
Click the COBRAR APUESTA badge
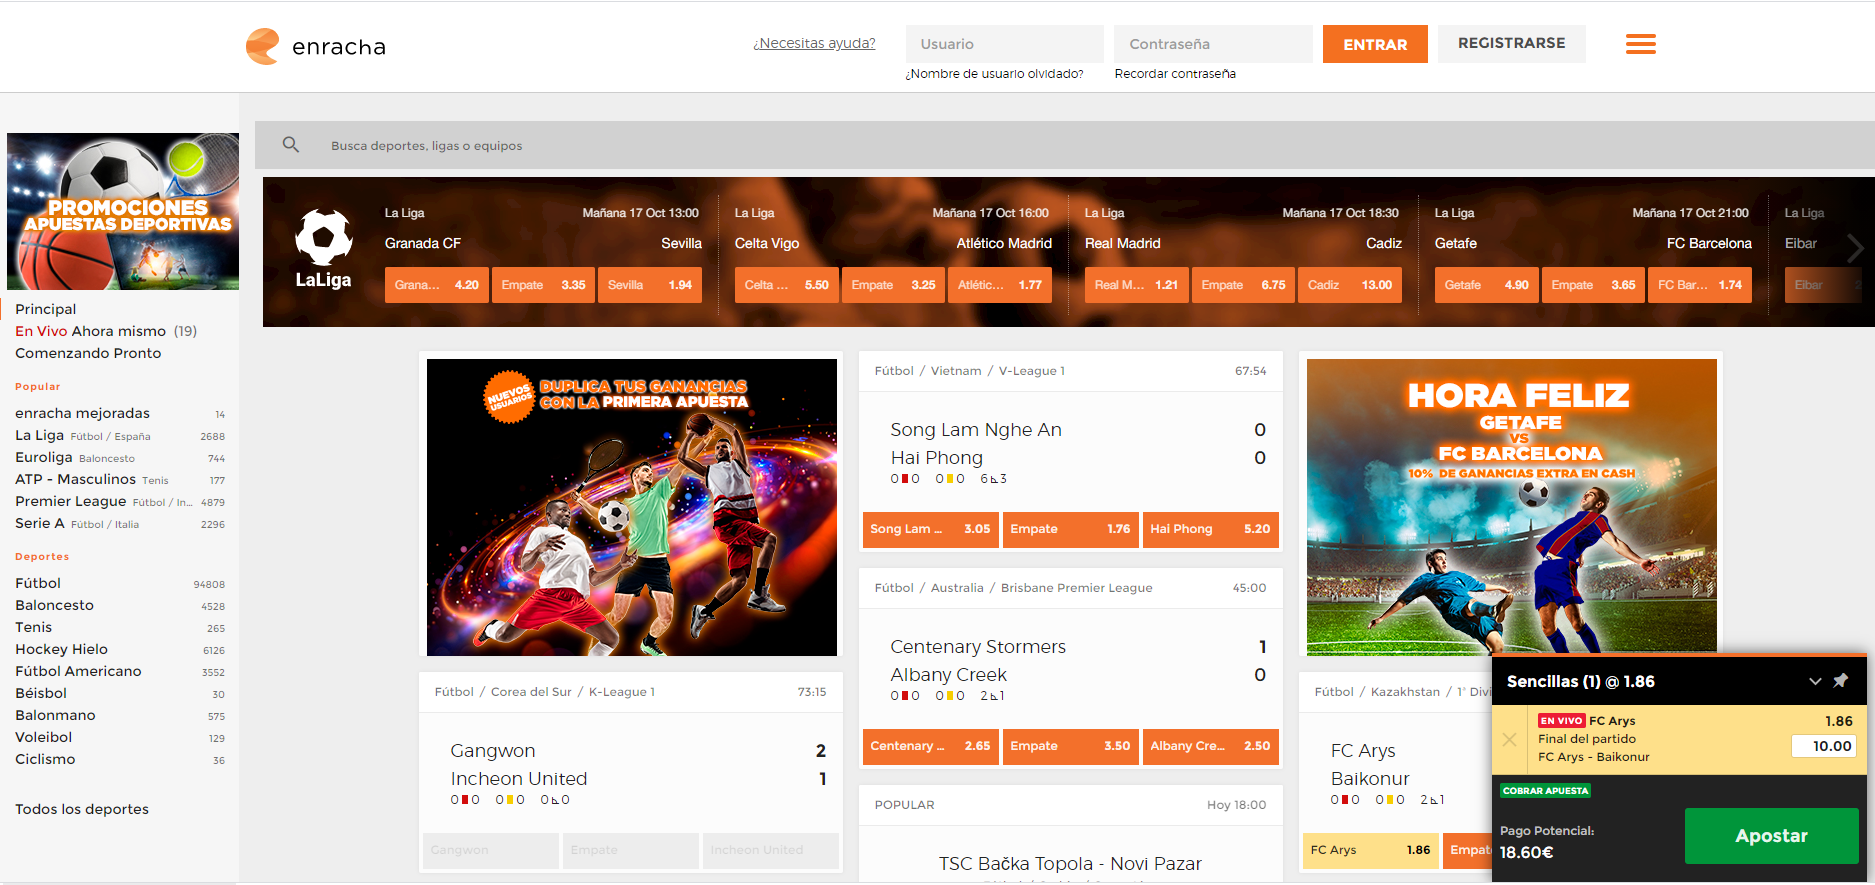click(x=1545, y=790)
